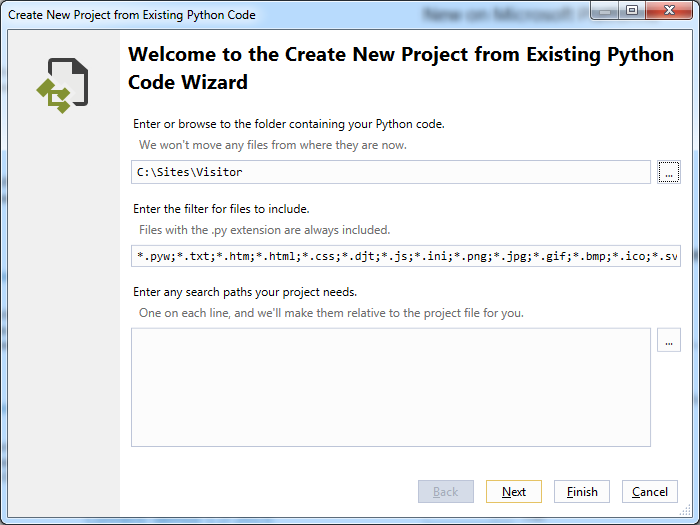Click the resize grip in the dialog corner
This screenshot has height=525, width=700.
coord(685,510)
